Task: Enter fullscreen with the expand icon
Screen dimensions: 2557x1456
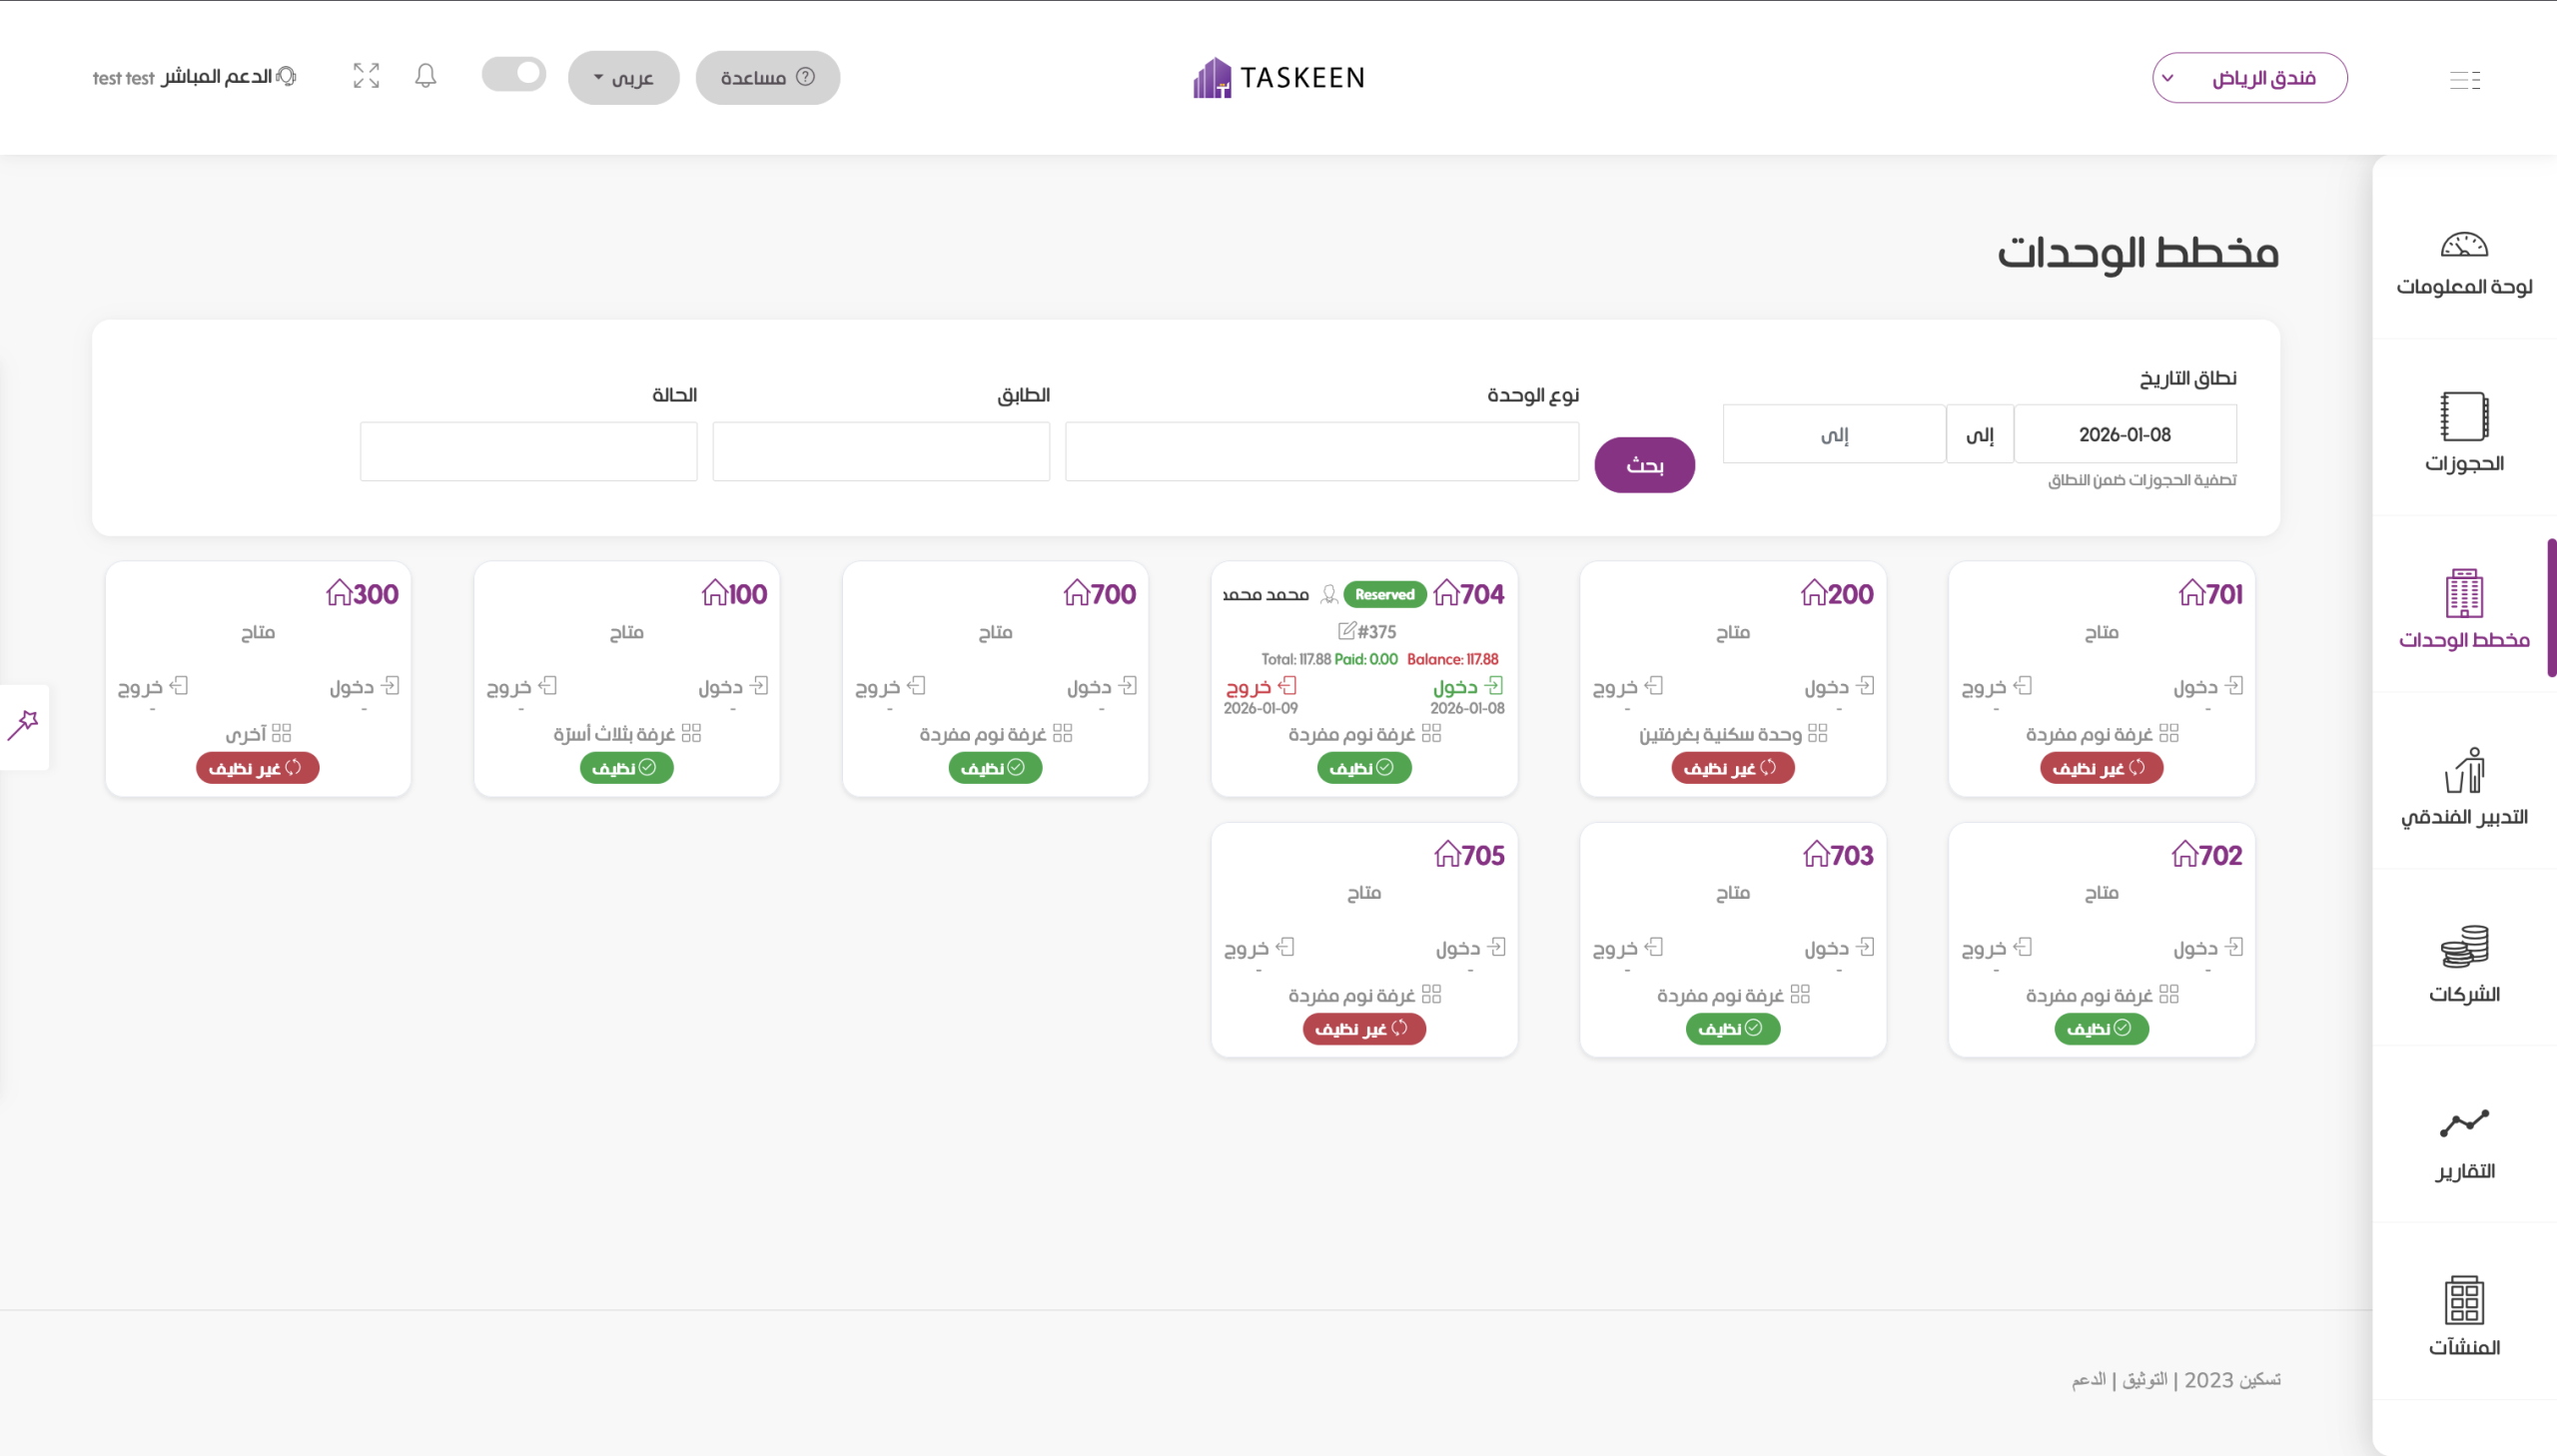Action: [366, 76]
